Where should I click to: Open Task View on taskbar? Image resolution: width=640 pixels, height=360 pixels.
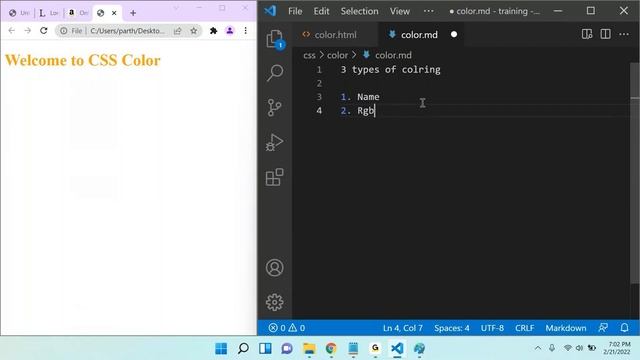[265, 349]
